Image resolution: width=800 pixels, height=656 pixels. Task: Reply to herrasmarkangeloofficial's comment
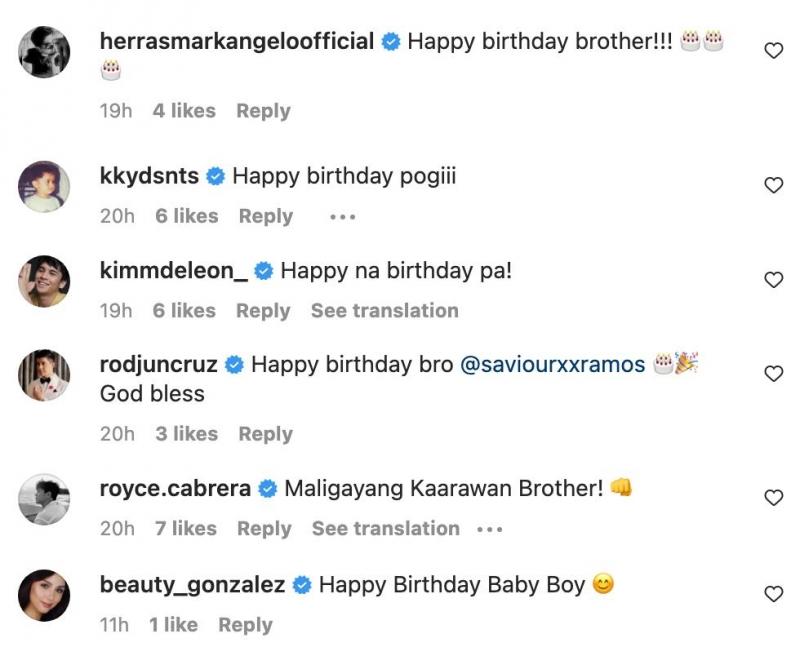[263, 111]
